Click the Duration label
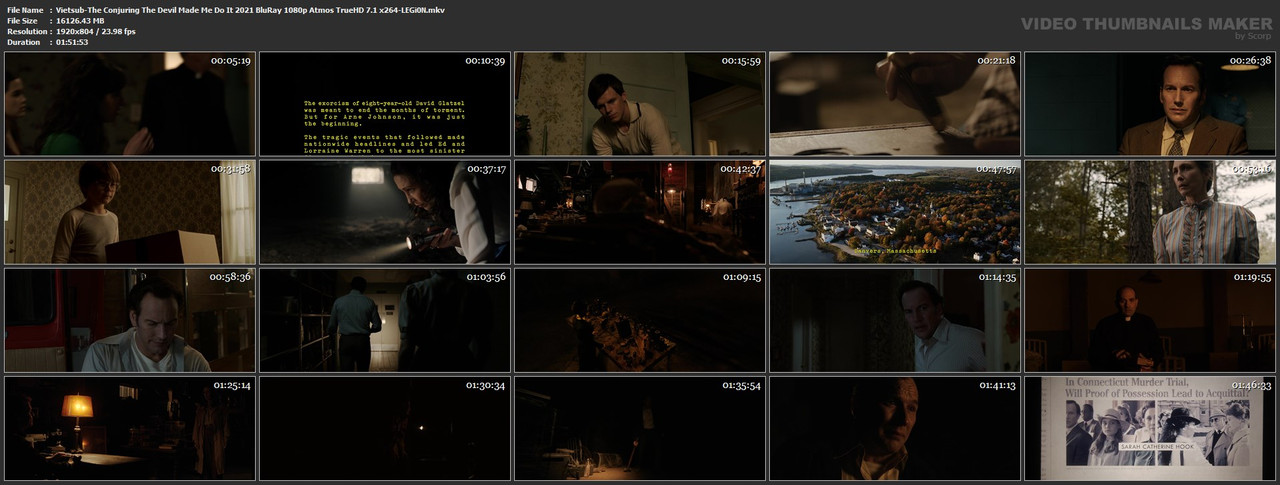The height and width of the screenshot is (485, 1280). [x=23, y=42]
